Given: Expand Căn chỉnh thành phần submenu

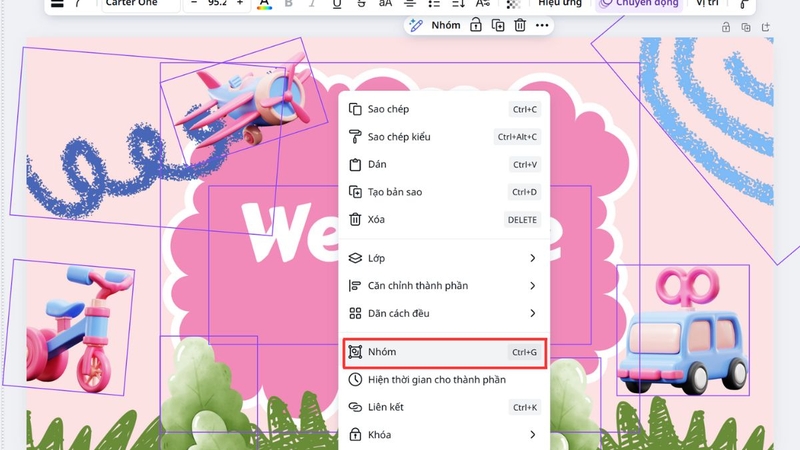Looking at the screenshot, I should coord(444,286).
